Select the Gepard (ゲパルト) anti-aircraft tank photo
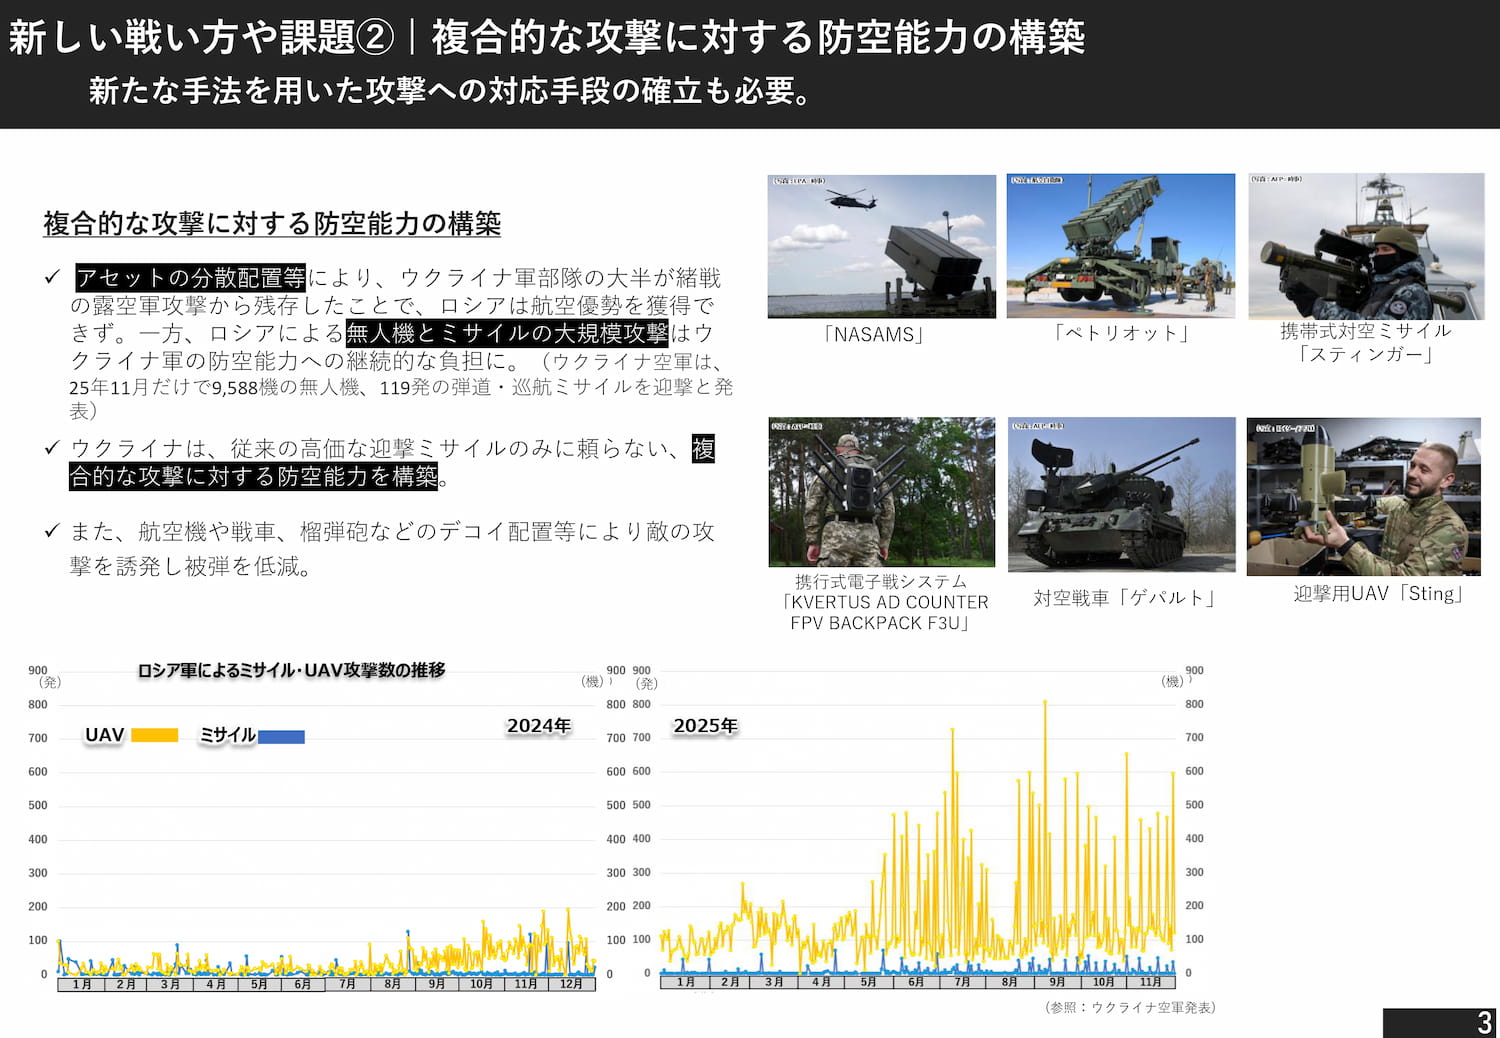 (1121, 494)
